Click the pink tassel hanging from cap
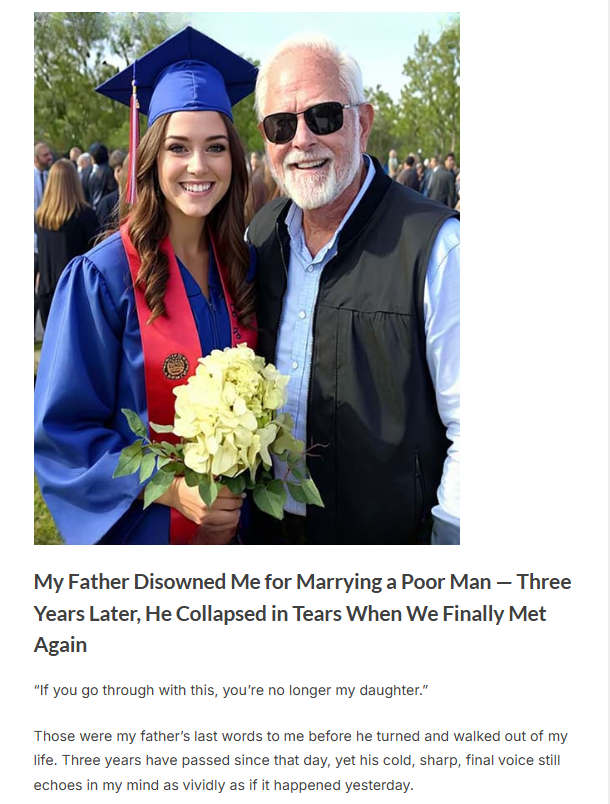This screenshot has width=610, height=804. pyautogui.click(x=134, y=150)
